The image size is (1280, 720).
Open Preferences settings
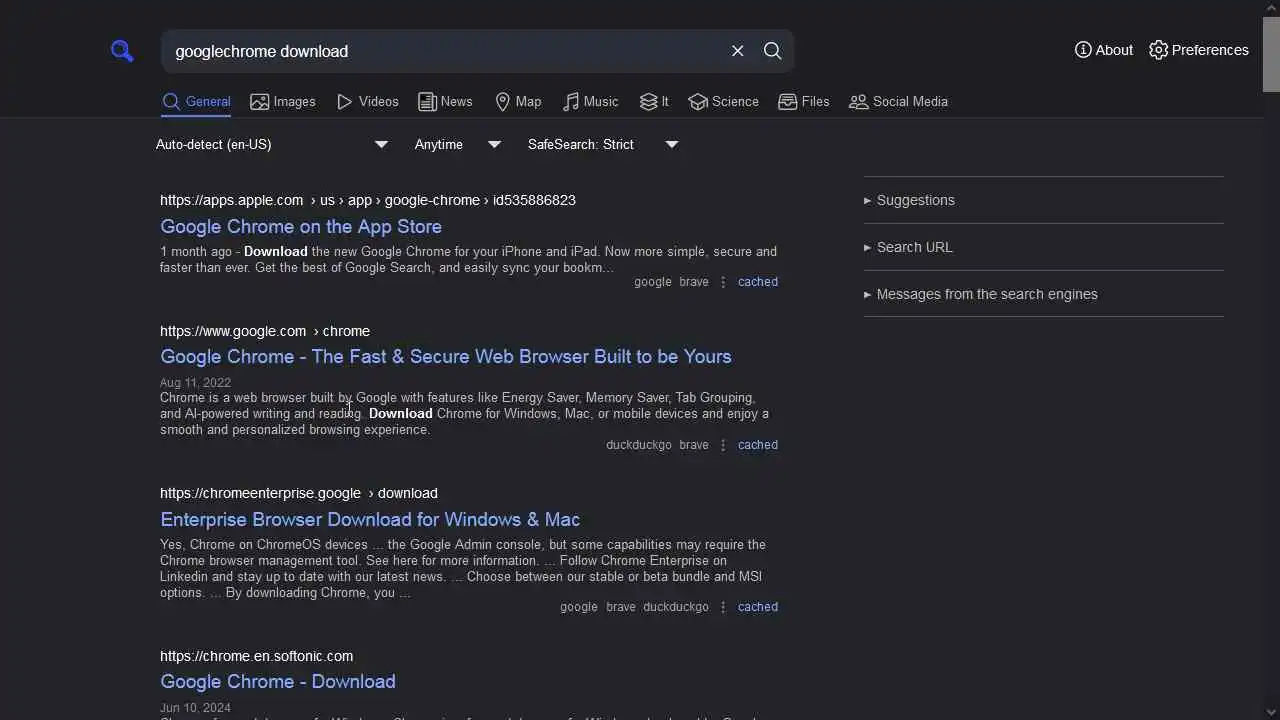1199,50
